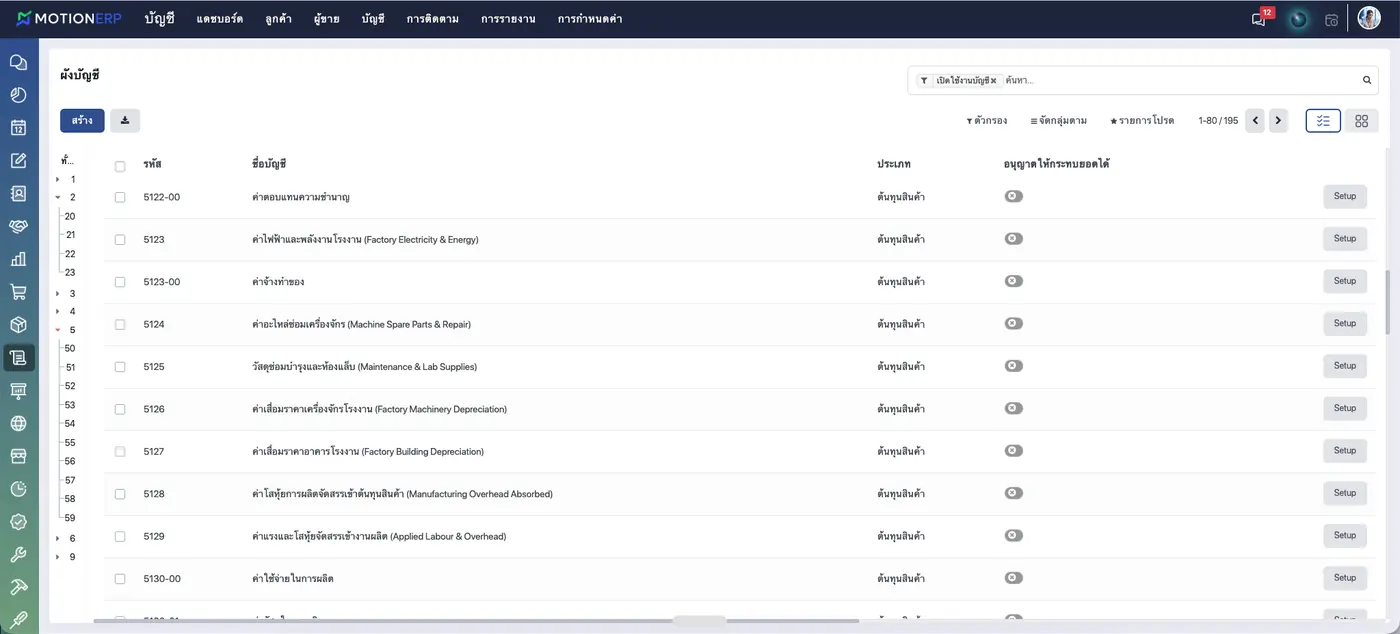The image size is (1400, 634).
Task: Open the hammer sidebar icon
Action: (x=18, y=587)
